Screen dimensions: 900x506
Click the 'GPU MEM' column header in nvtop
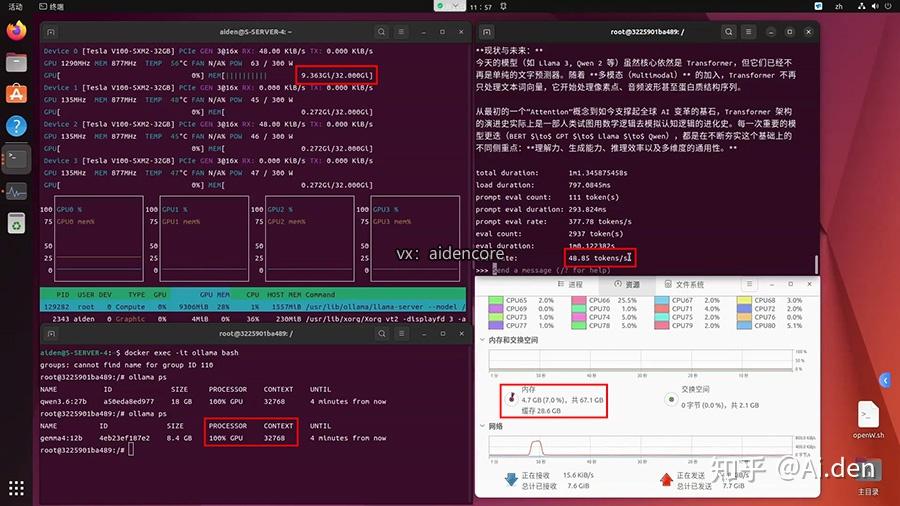click(215, 294)
